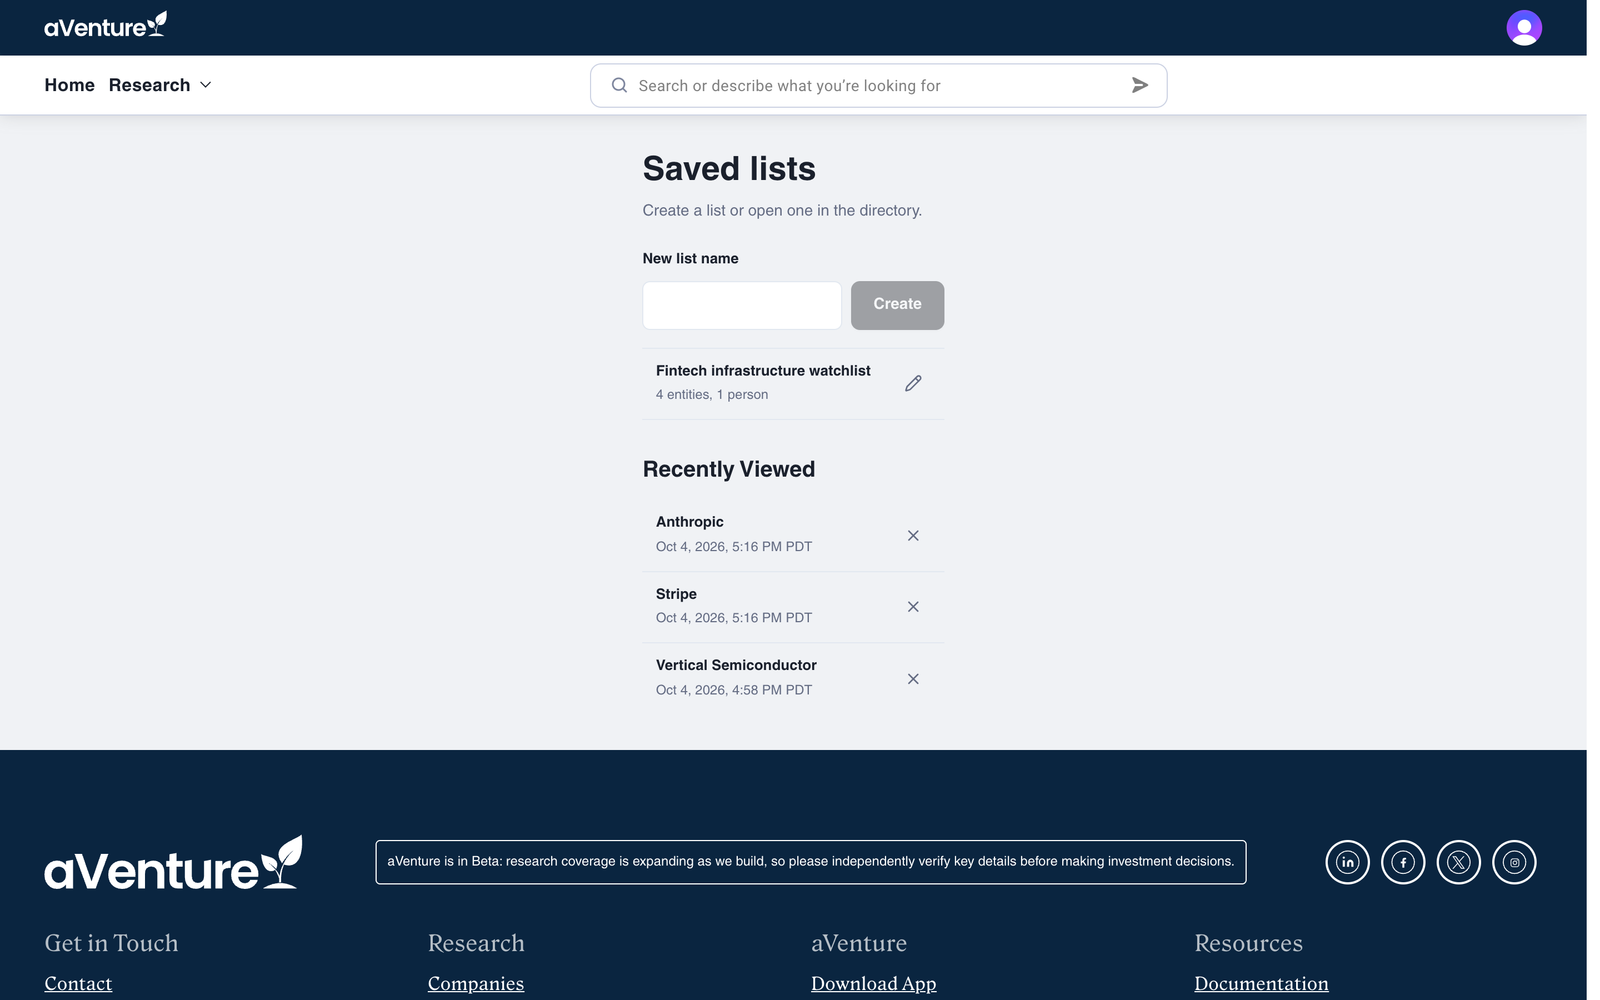Go to the Home nav item
The image size is (1600, 1000).
click(69, 85)
